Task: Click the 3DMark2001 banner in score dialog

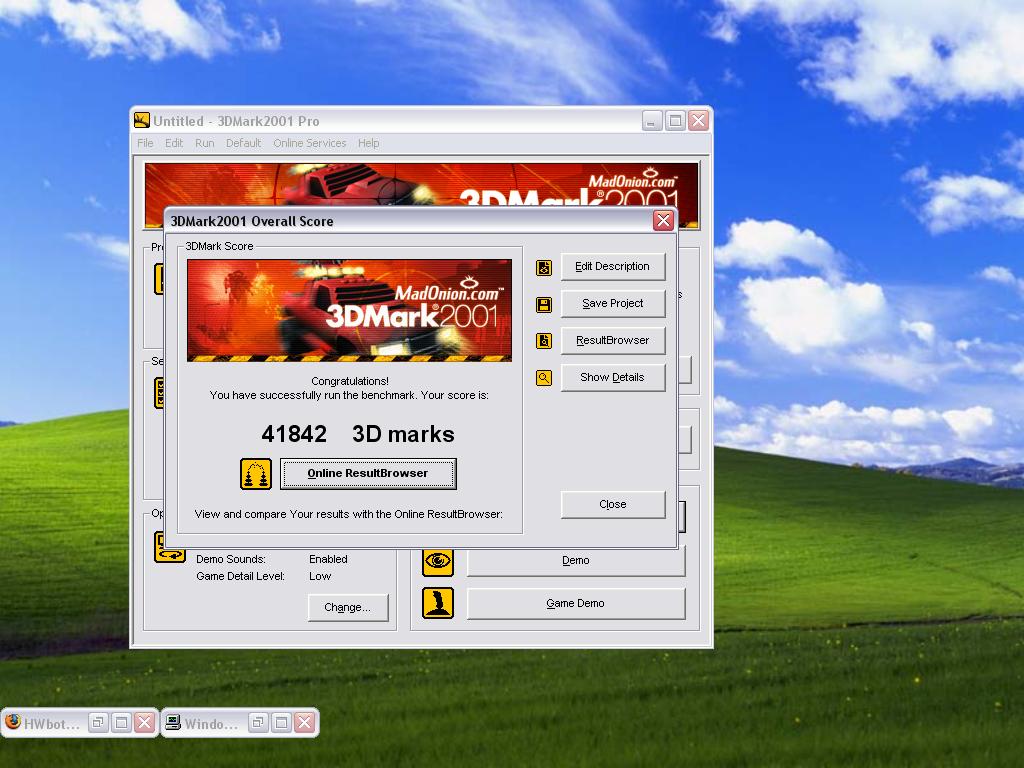Action: [x=349, y=310]
